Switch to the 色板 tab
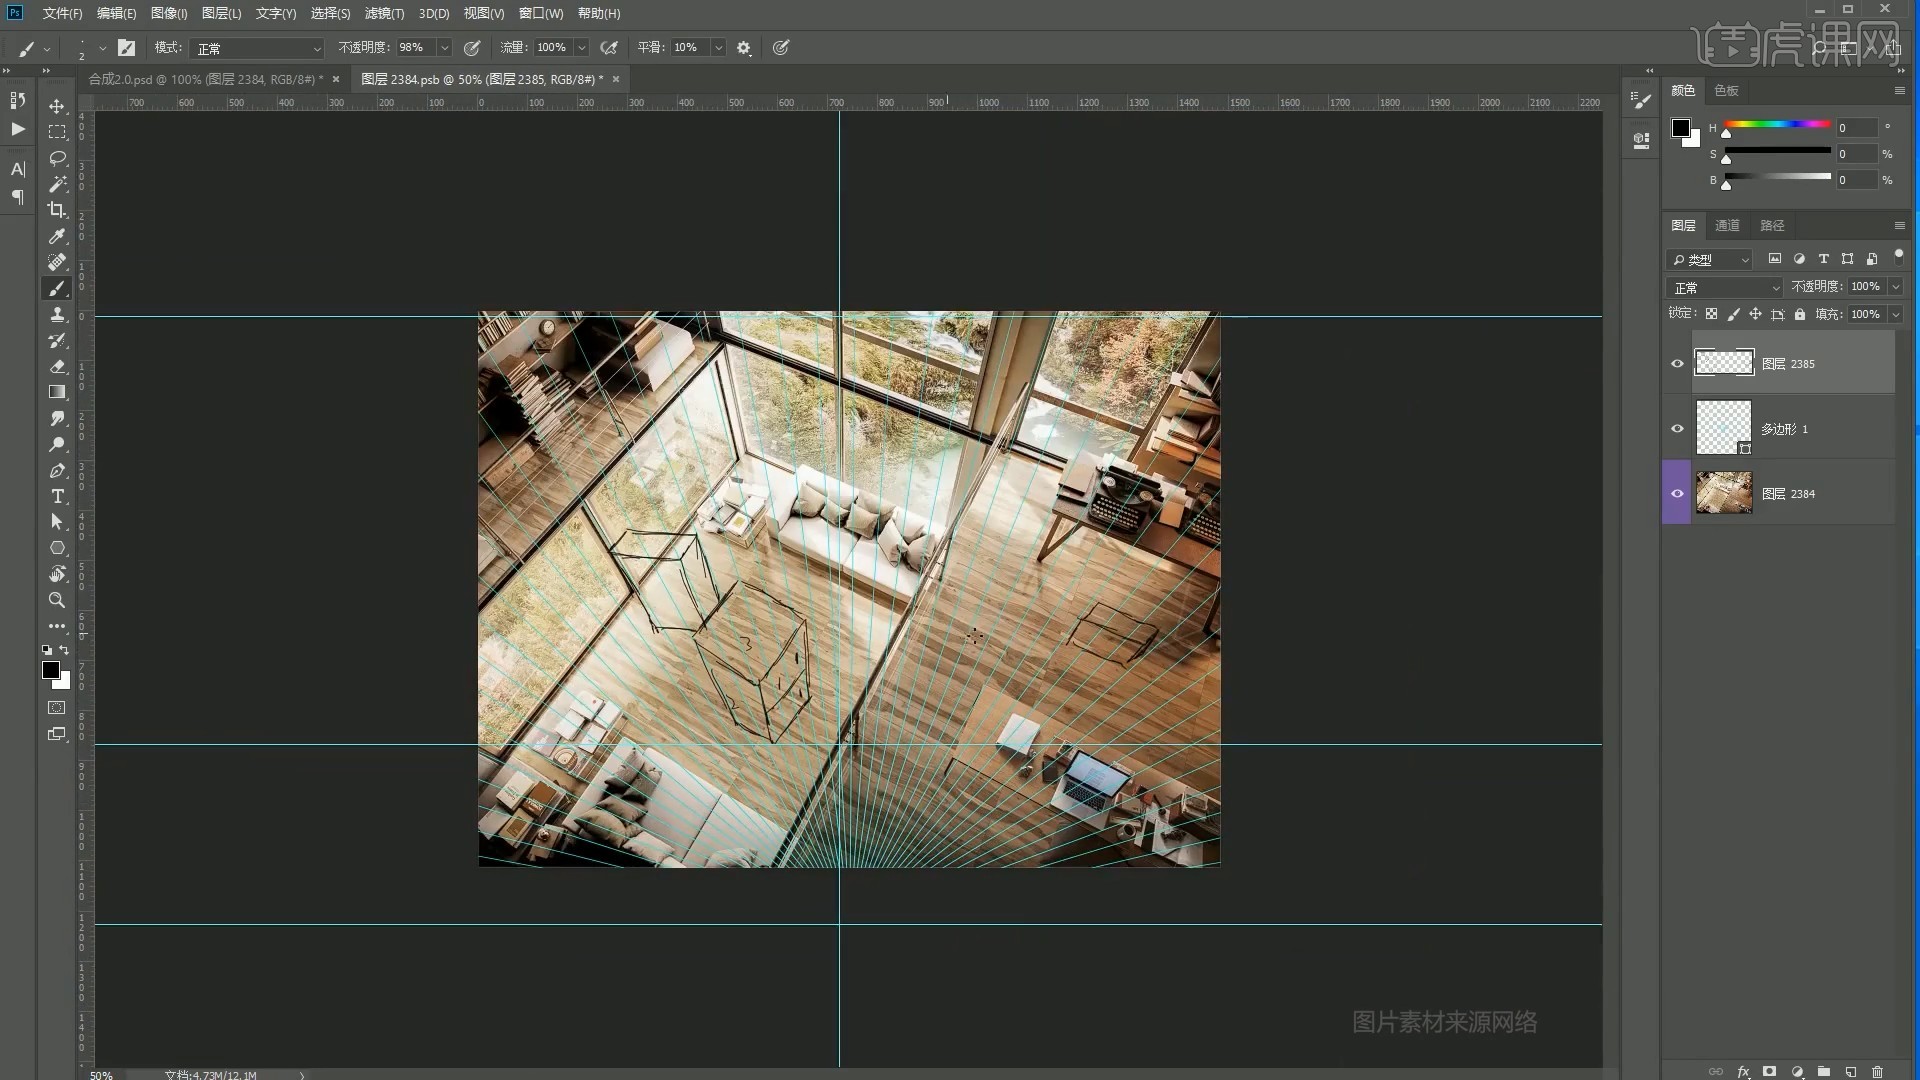 coord(1726,90)
